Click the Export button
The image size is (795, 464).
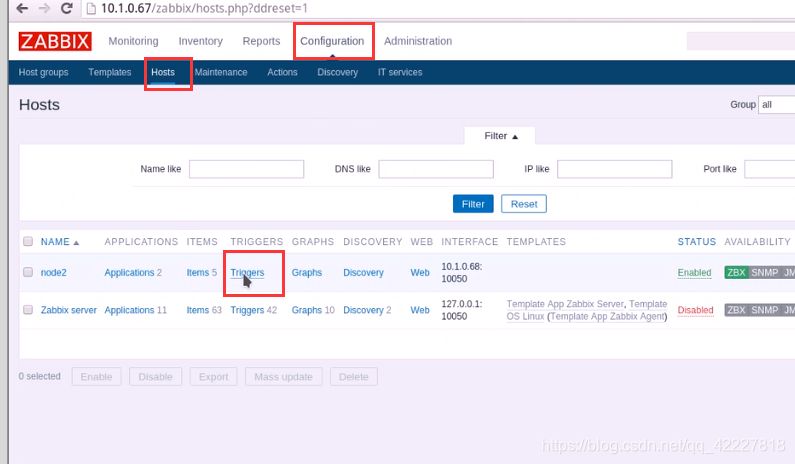(213, 377)
